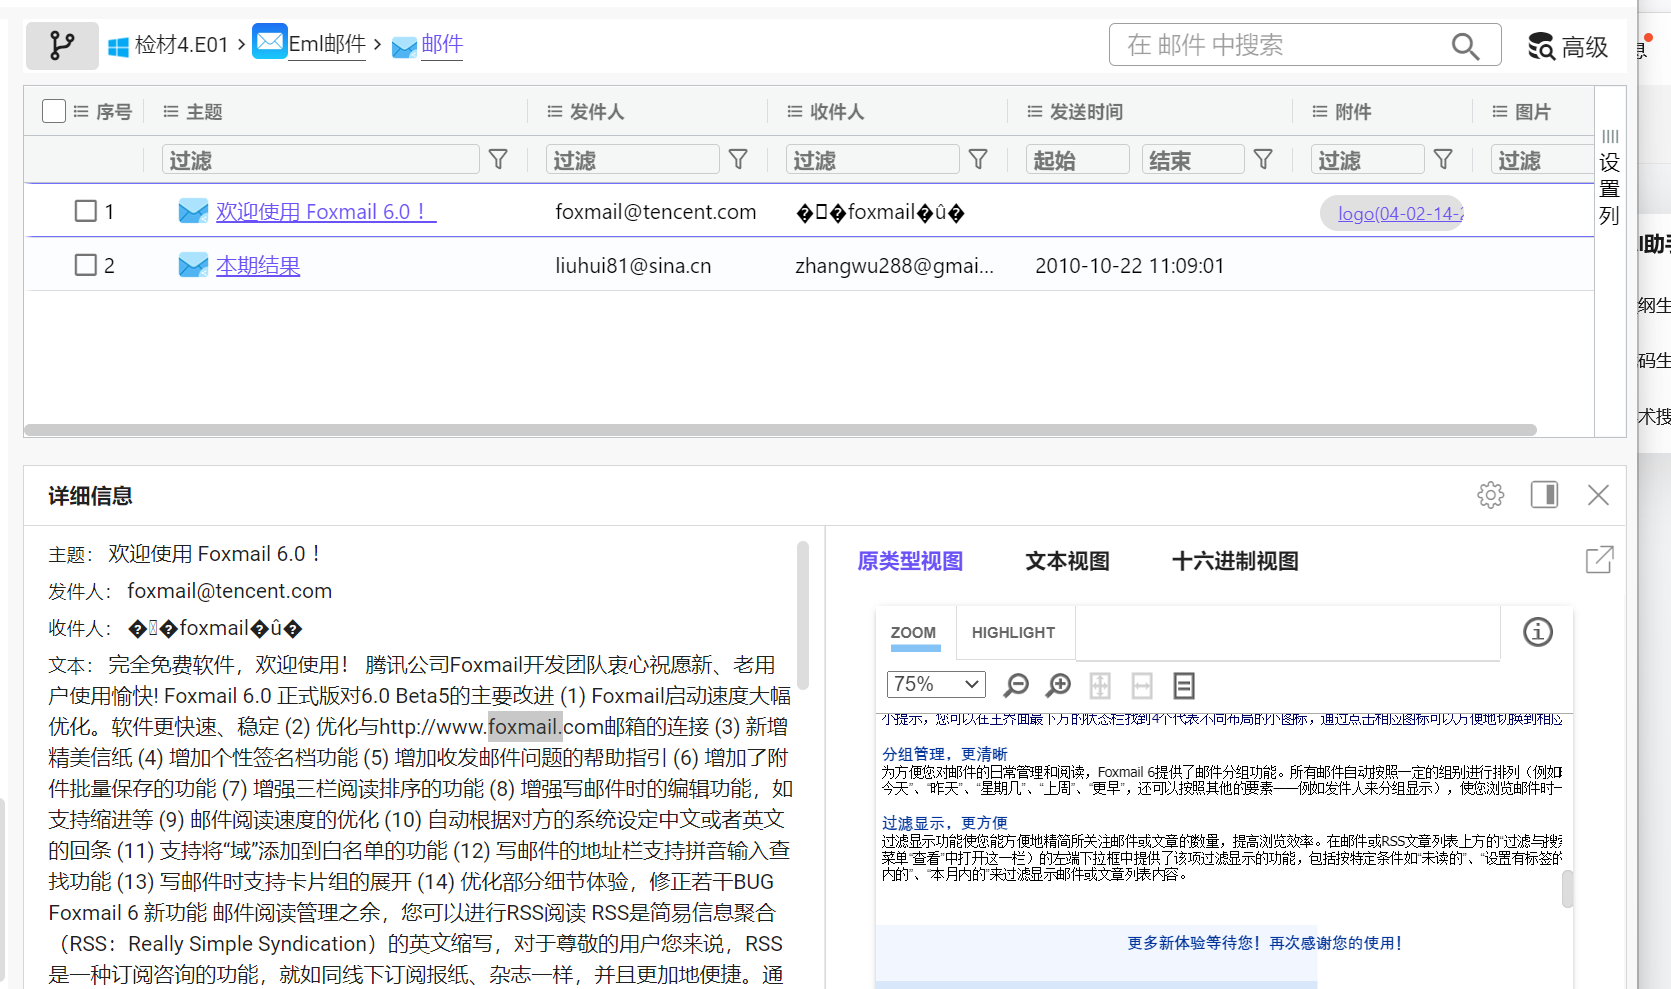1671x989 pixels.
Task: Open the 欢迎使用 Foxmail 6.0！ email link
Action: [x=326, y=212]
